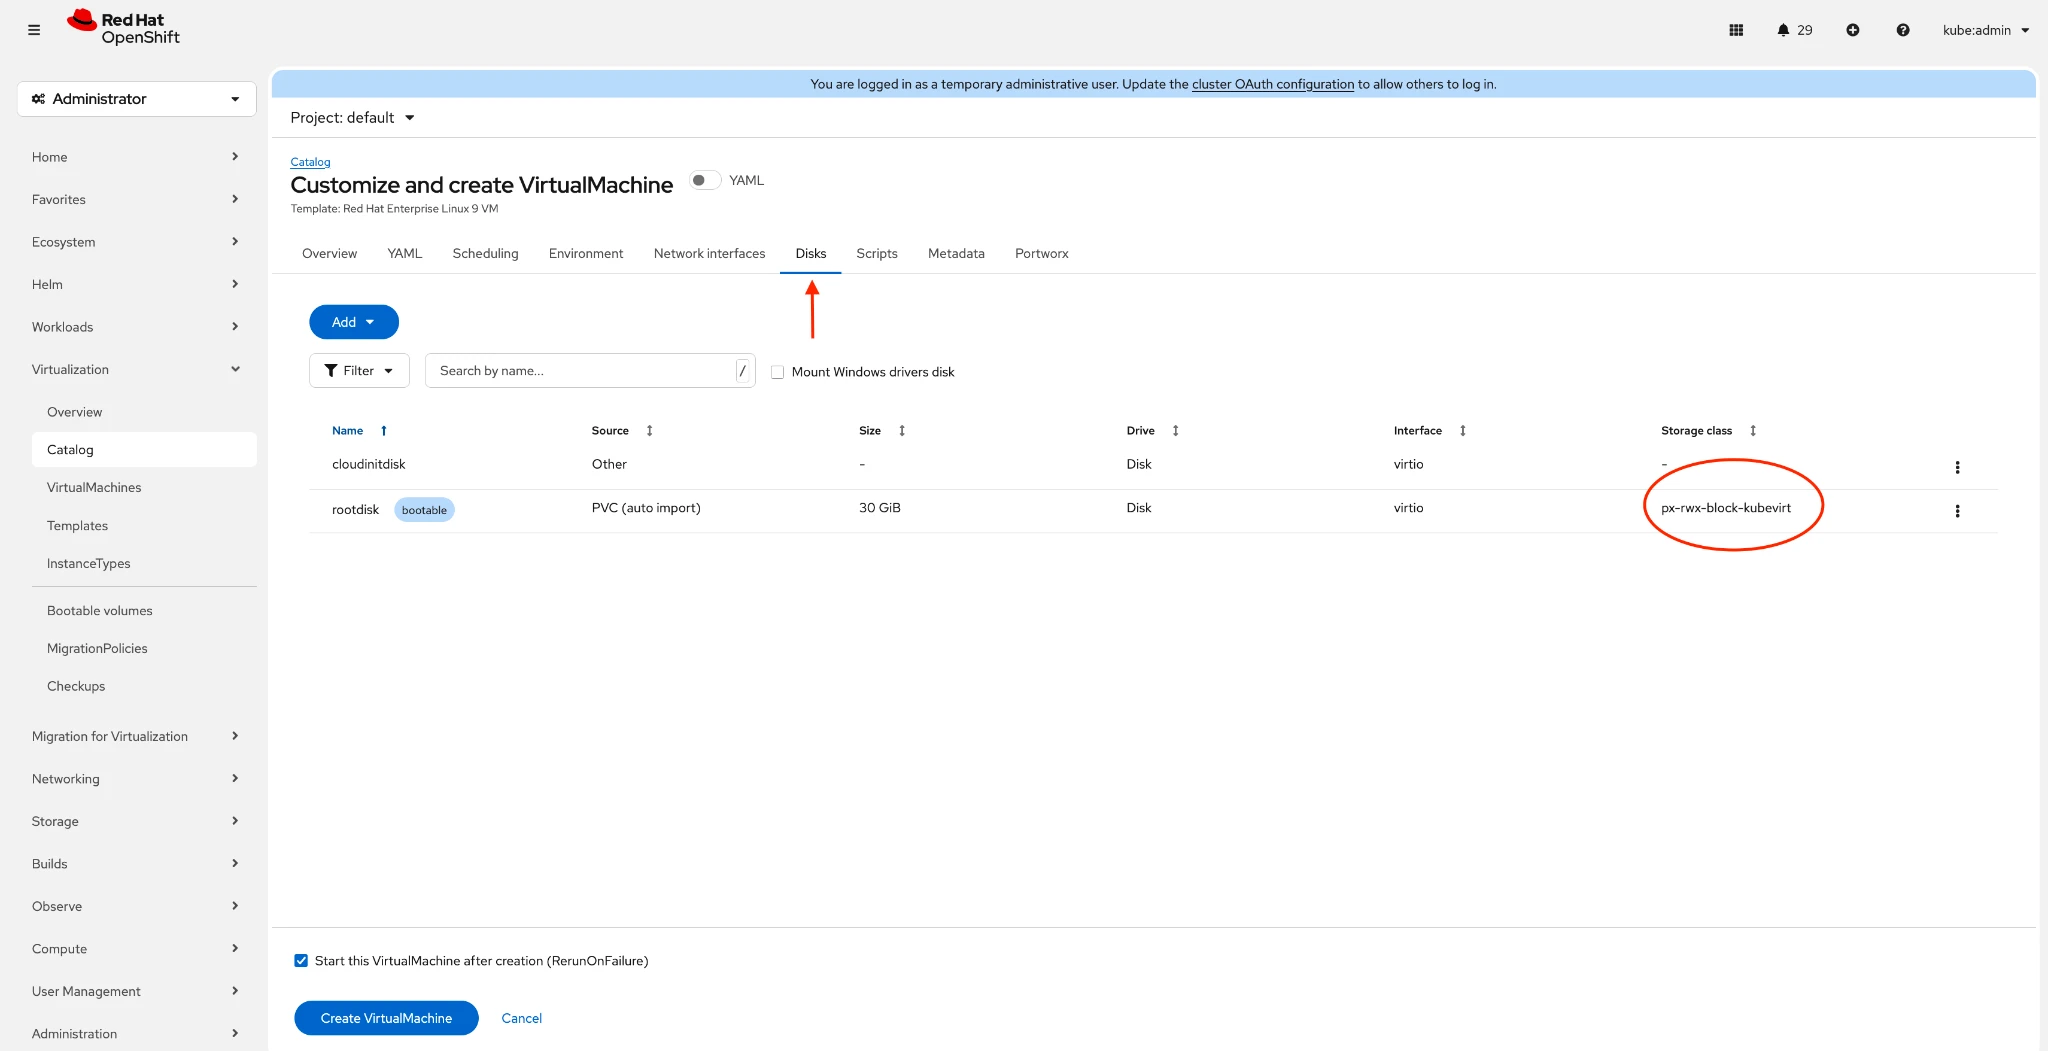Switch to the Metadata tab
This screenshot has width=2048, height=1051.
pyautogui.click(x=956, y=254)
